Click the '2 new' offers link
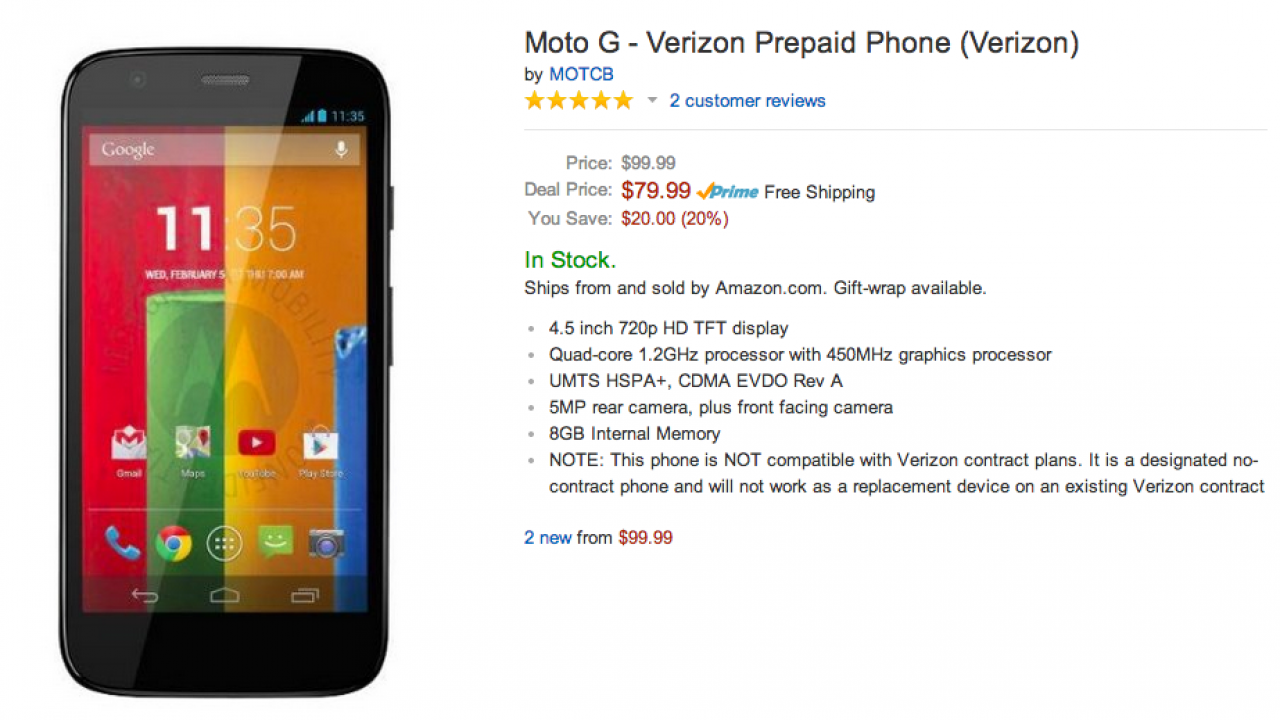Viewport: 1280px width, 720px height. [x=548, y=538]
